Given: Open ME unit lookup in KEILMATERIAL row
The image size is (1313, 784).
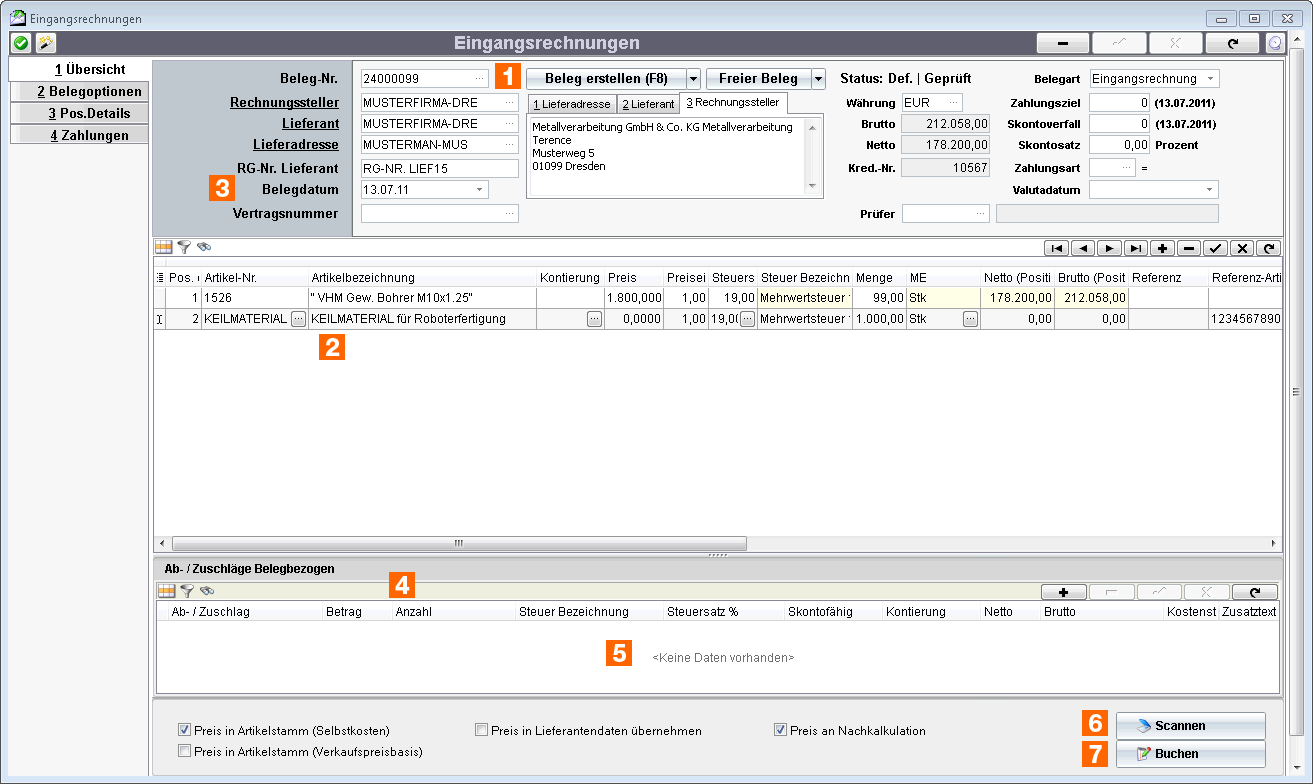Looking at the screenshot, I should click(x=970, y=319).
